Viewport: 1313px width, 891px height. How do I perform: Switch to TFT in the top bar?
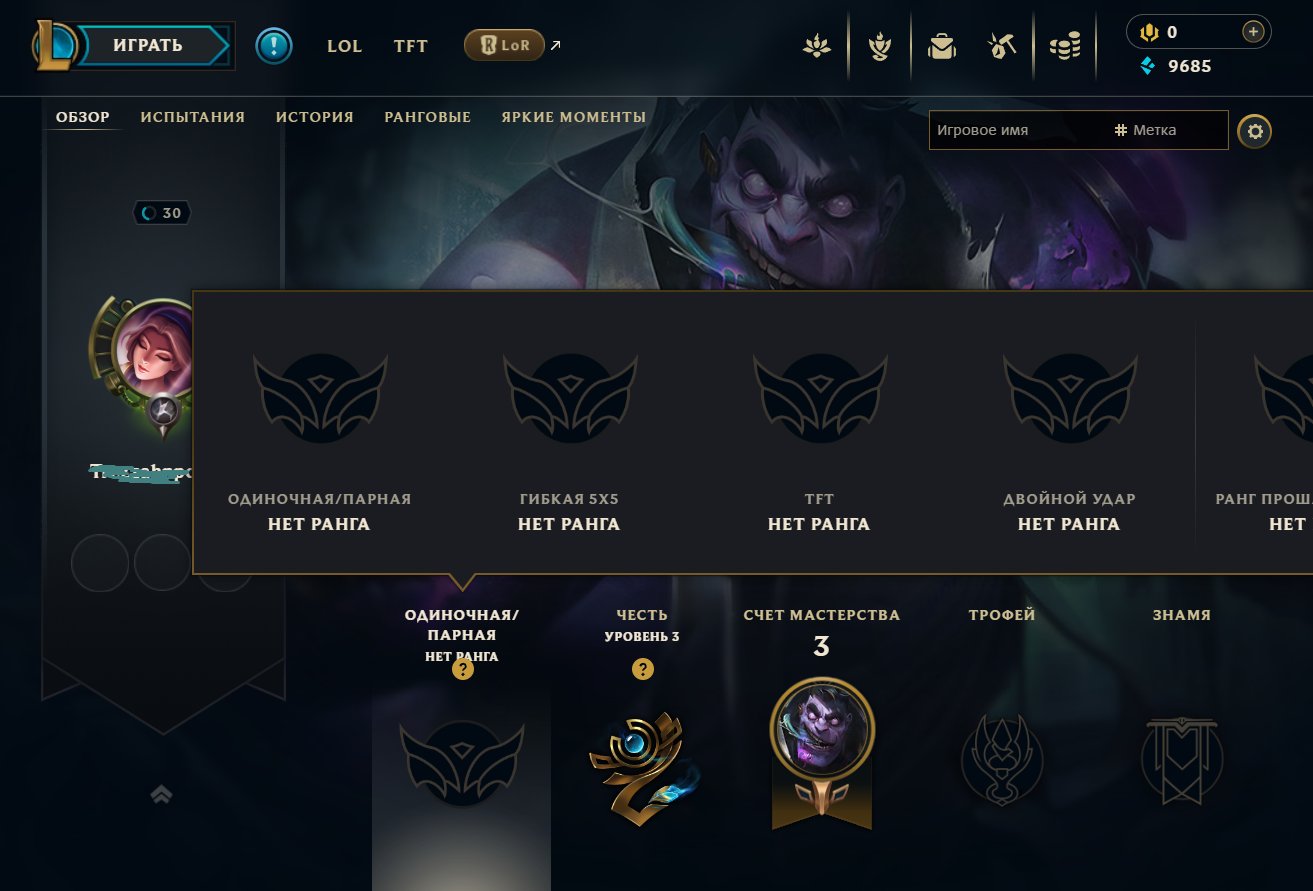[x=411, y=46]
